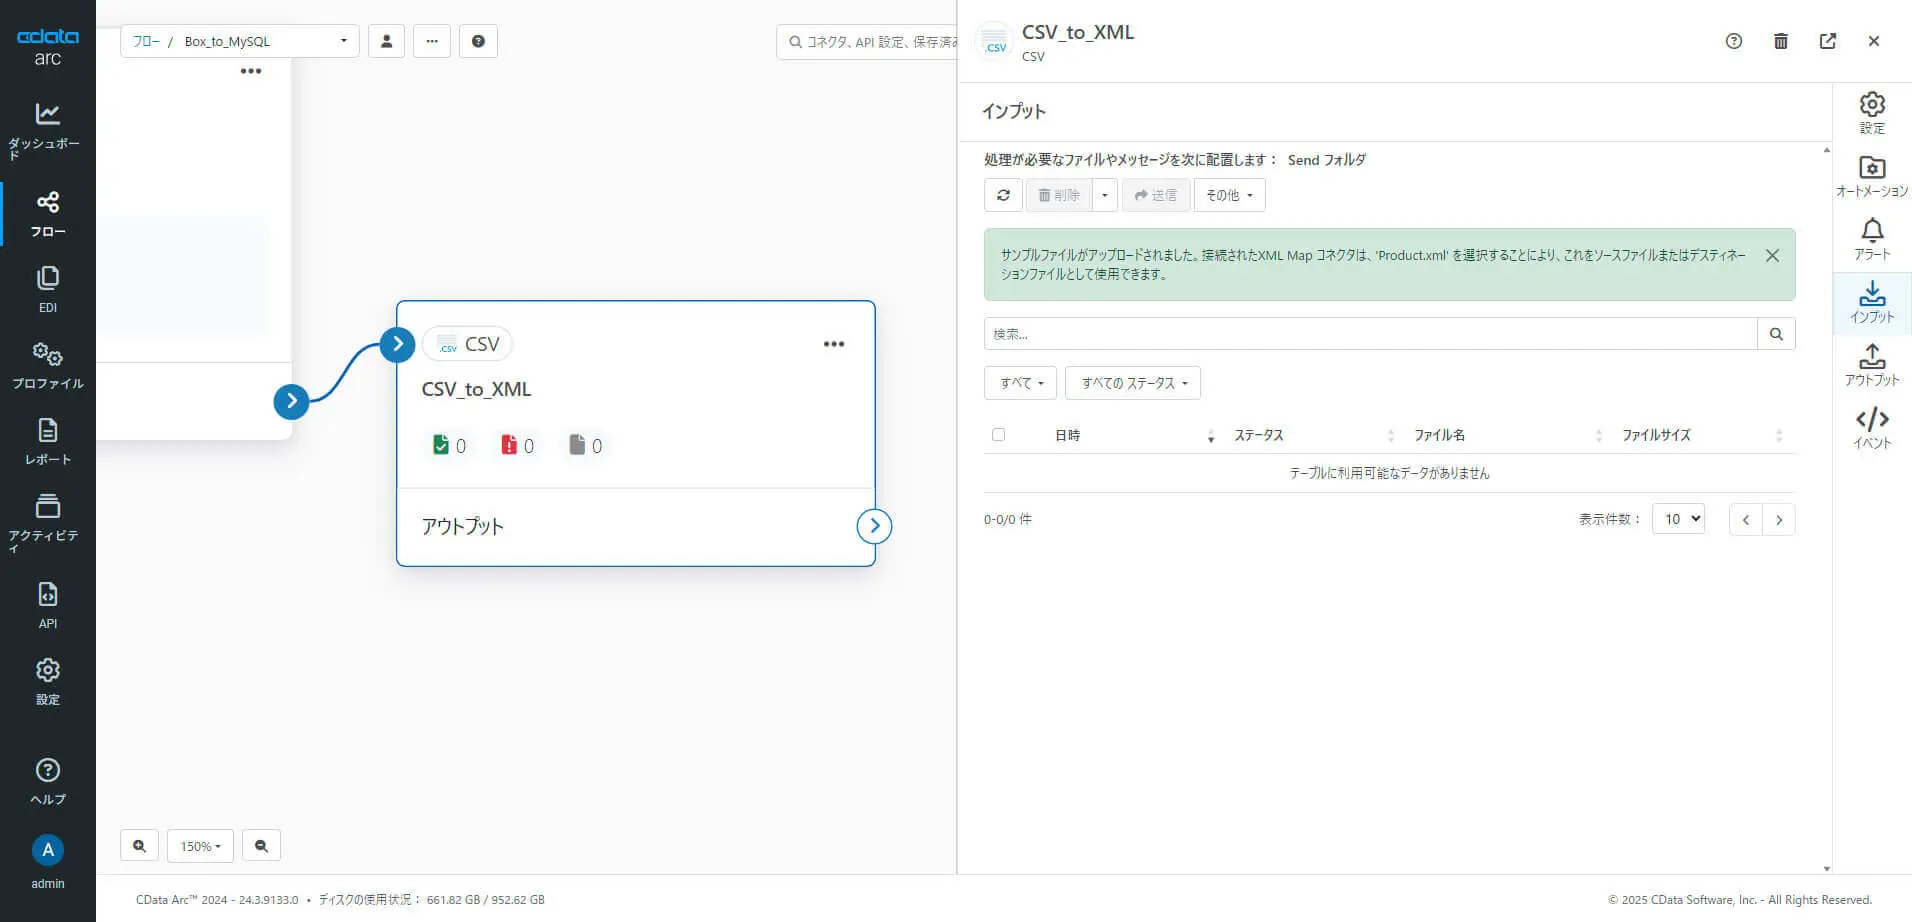
Task: Dismiss the green sample file notification
Action: 1772,255
